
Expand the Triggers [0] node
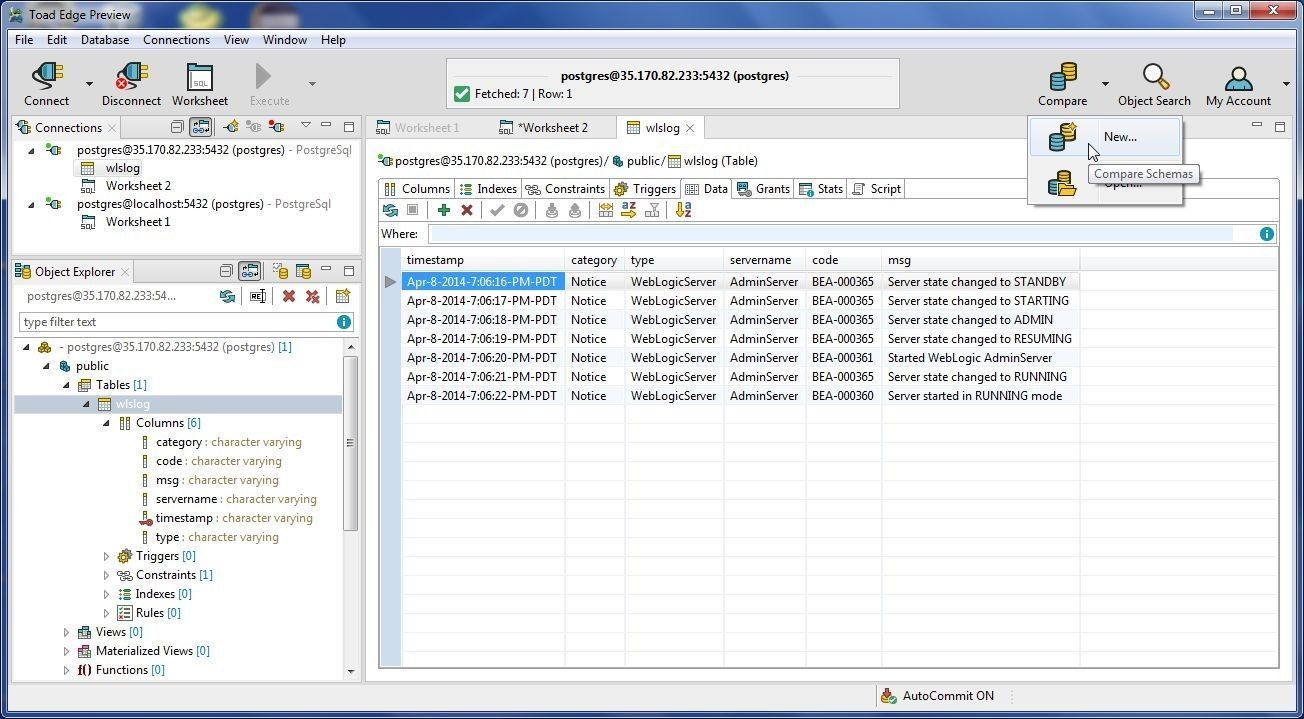(x=106, y=556)
